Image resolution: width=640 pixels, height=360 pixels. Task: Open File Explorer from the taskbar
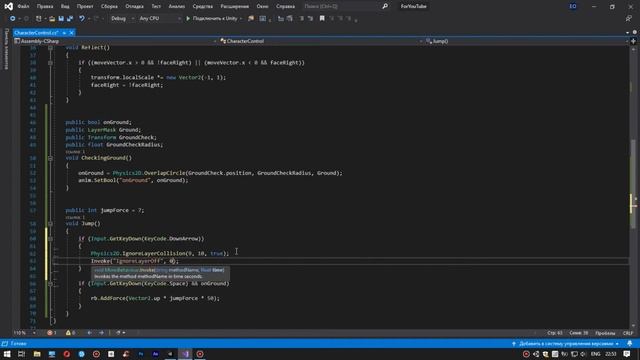[37, 354]
